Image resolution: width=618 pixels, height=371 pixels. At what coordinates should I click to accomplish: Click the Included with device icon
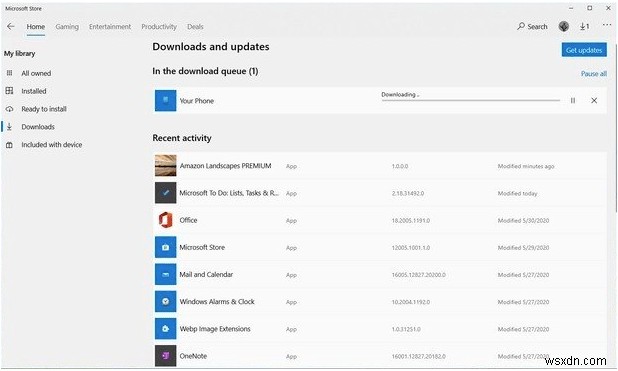(9, 145)
